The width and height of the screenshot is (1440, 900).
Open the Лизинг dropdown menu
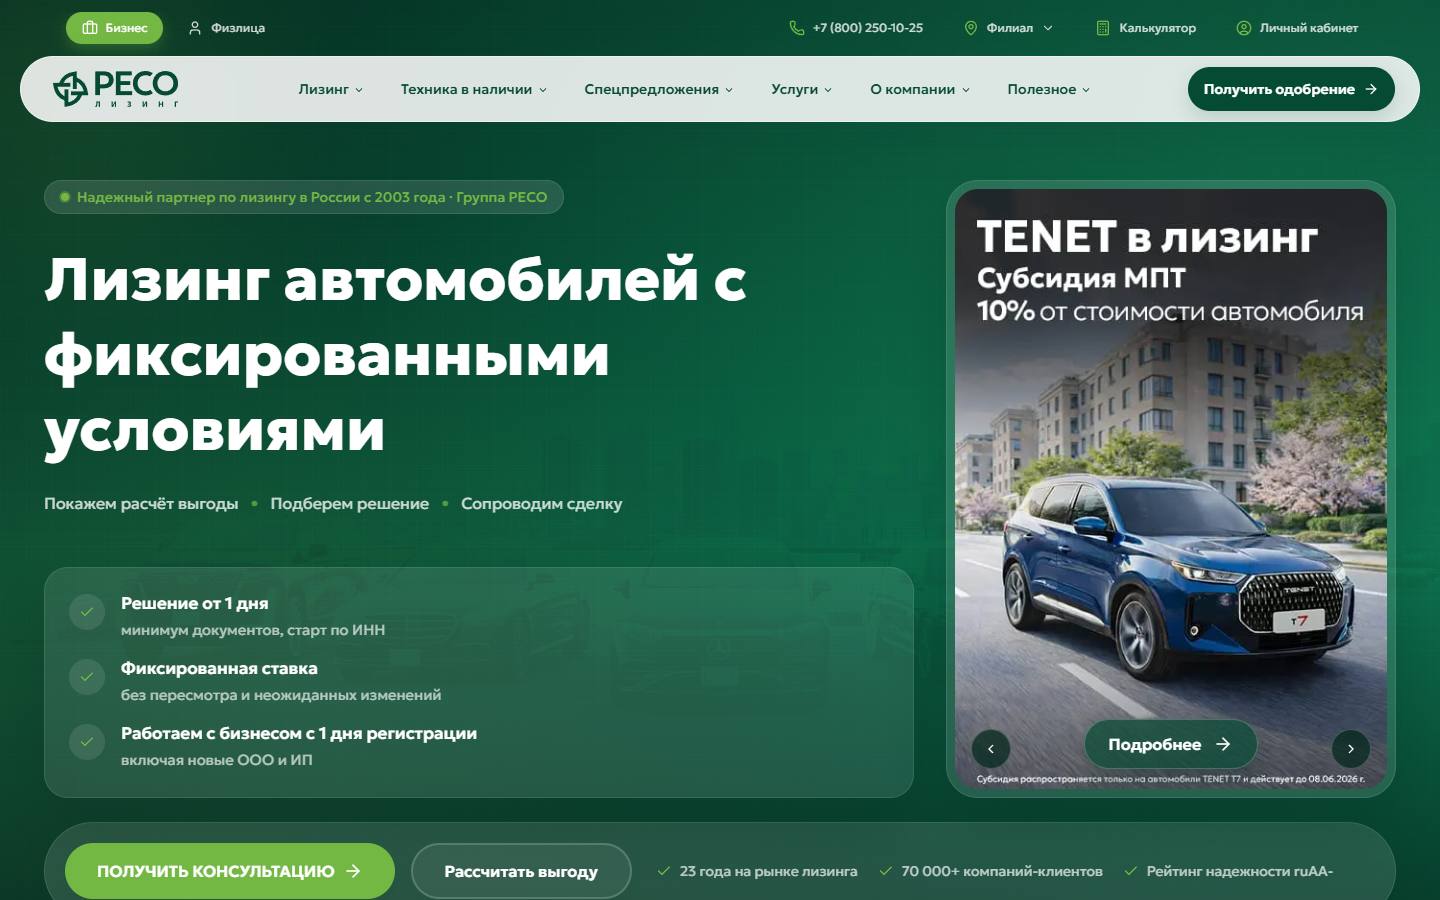click(x=331, y=89)
